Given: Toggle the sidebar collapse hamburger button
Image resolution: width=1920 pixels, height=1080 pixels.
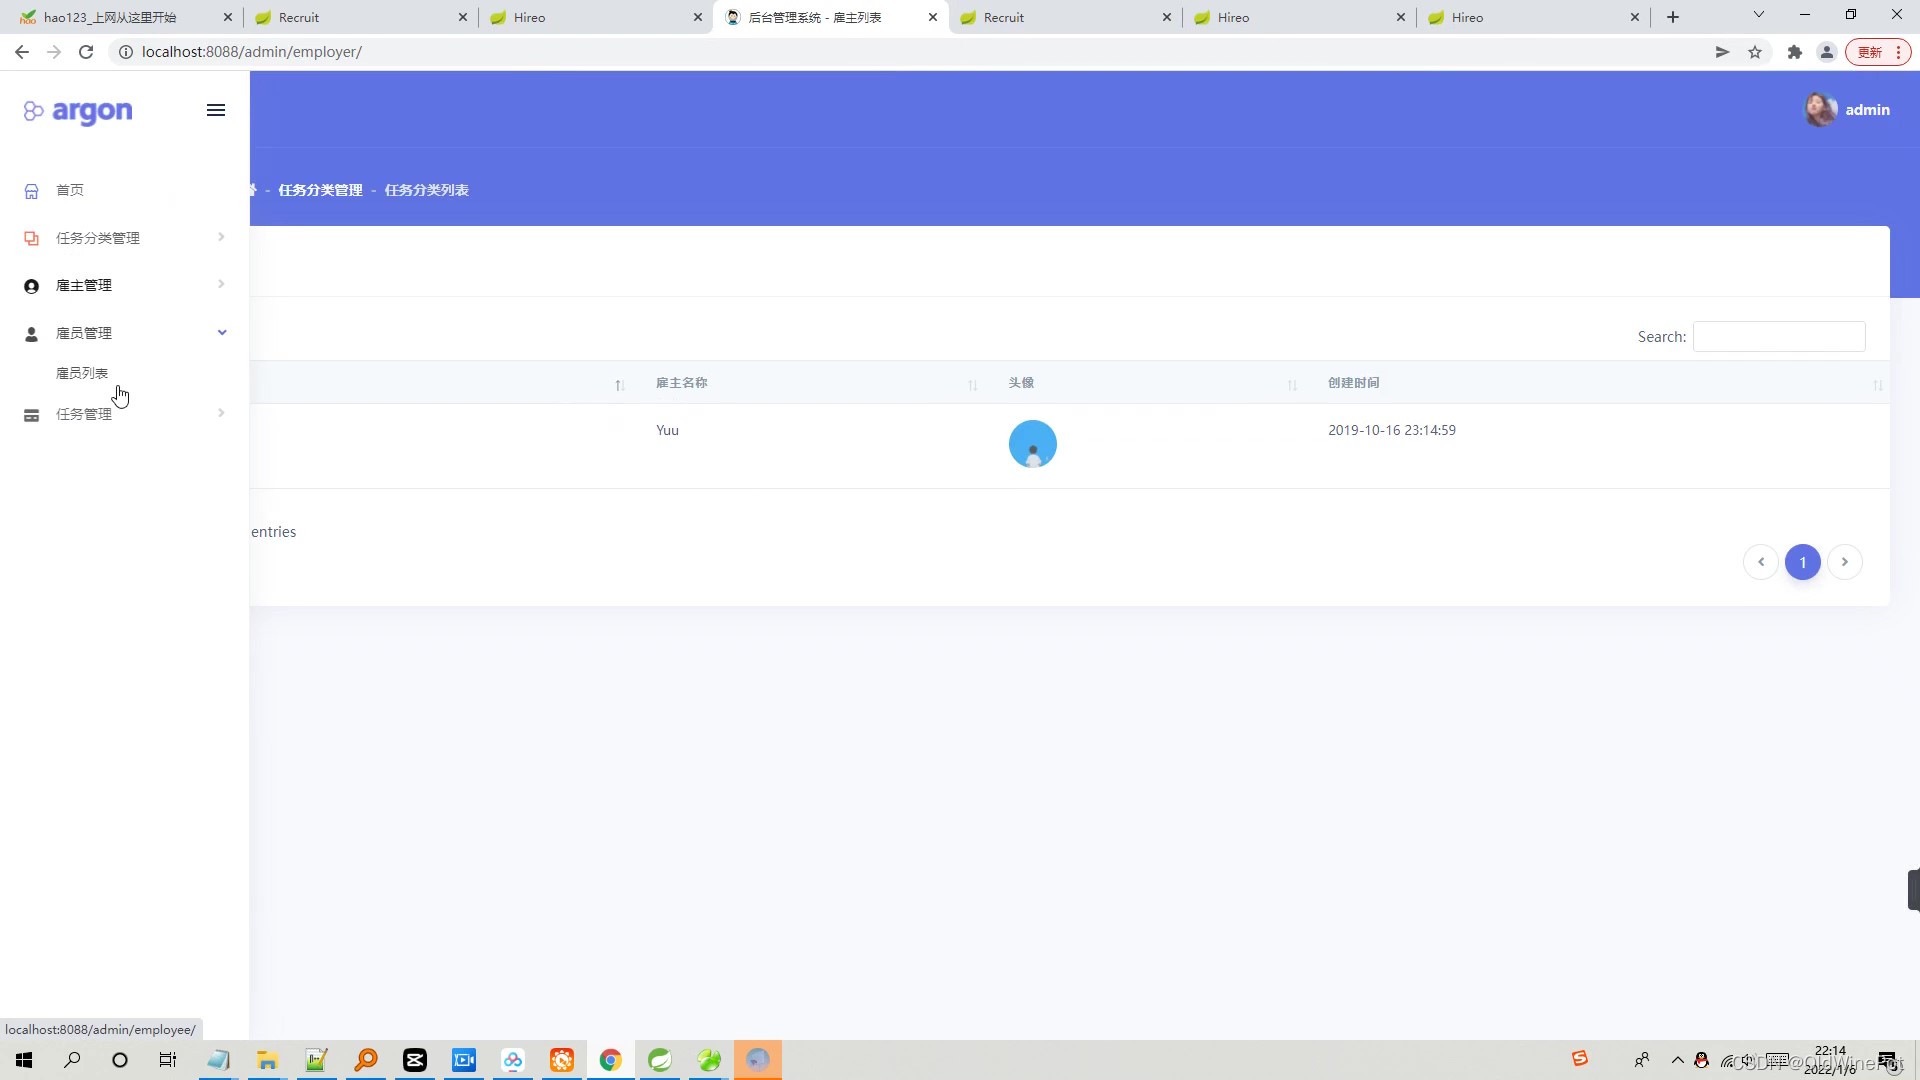Looking at the screenshot, I should coord(215,109).
